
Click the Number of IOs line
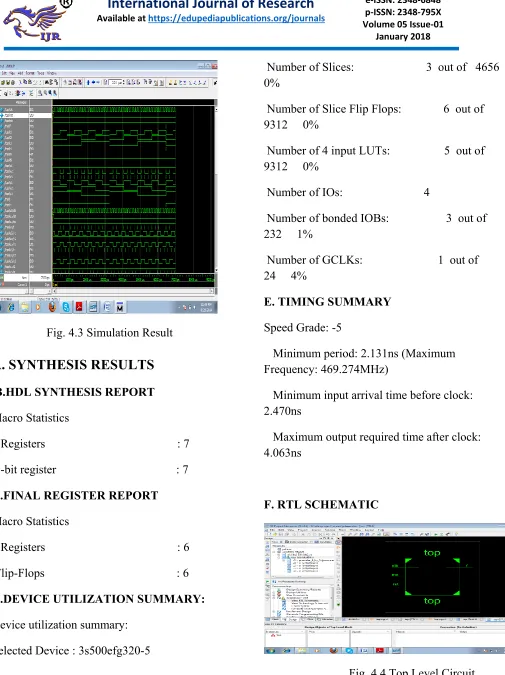click(x=348, y=192)
